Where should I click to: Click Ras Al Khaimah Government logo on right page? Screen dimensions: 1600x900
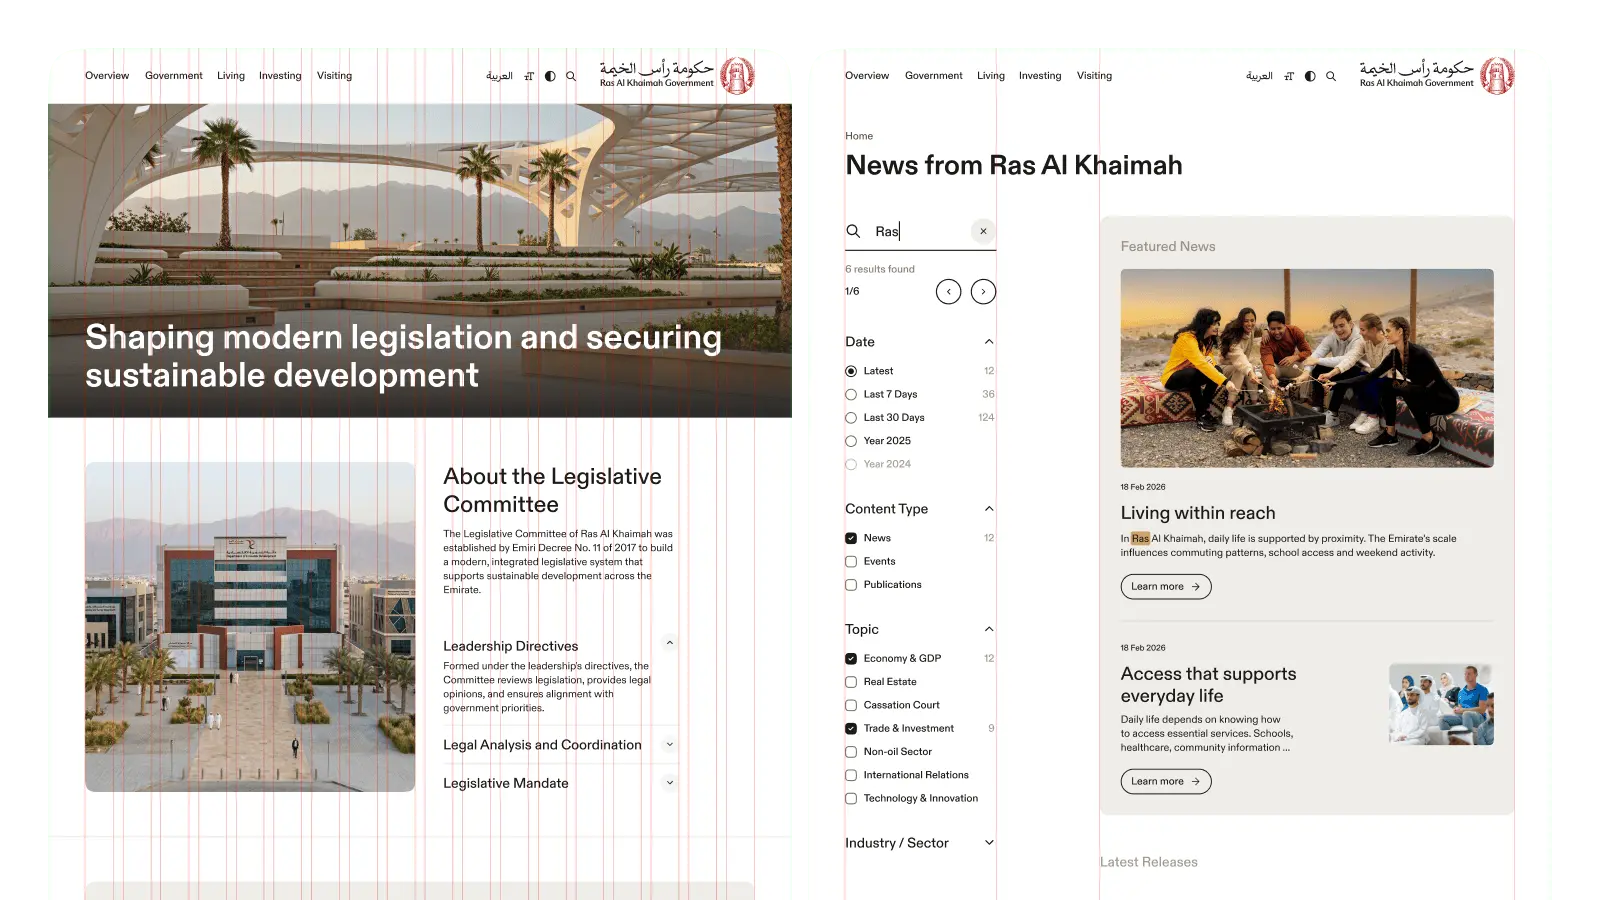(x=1437, y=75)
